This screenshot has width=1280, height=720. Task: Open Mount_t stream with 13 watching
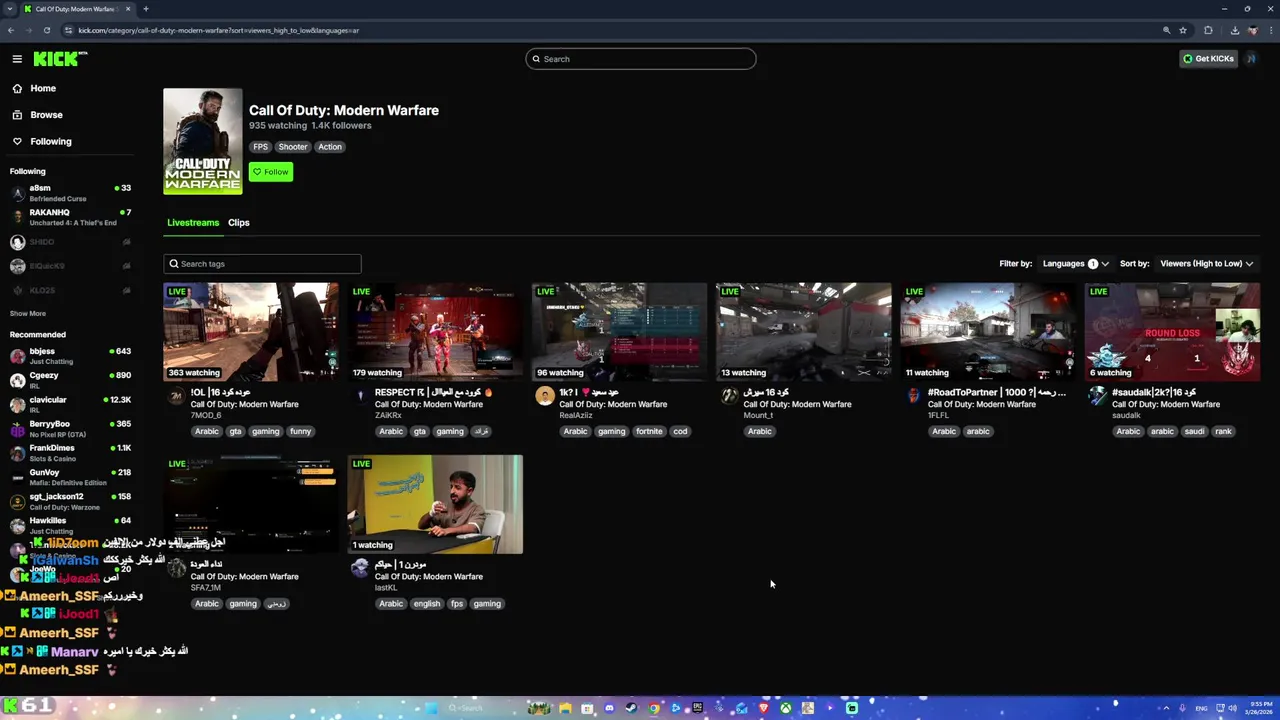click(803, 332)
